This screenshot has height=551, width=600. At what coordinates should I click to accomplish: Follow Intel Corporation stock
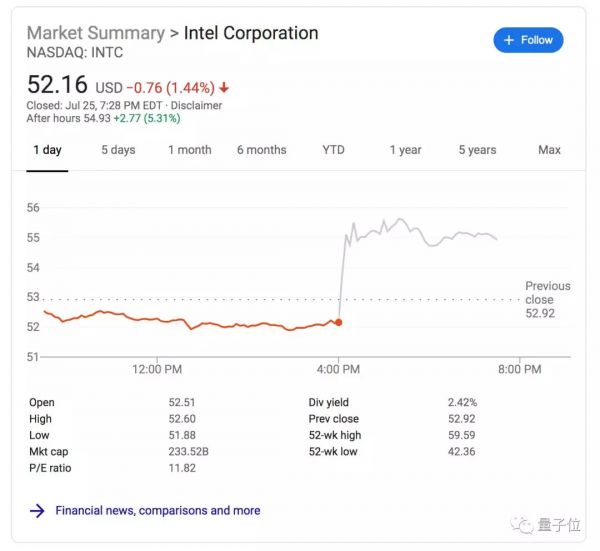(x=528, y=40)
